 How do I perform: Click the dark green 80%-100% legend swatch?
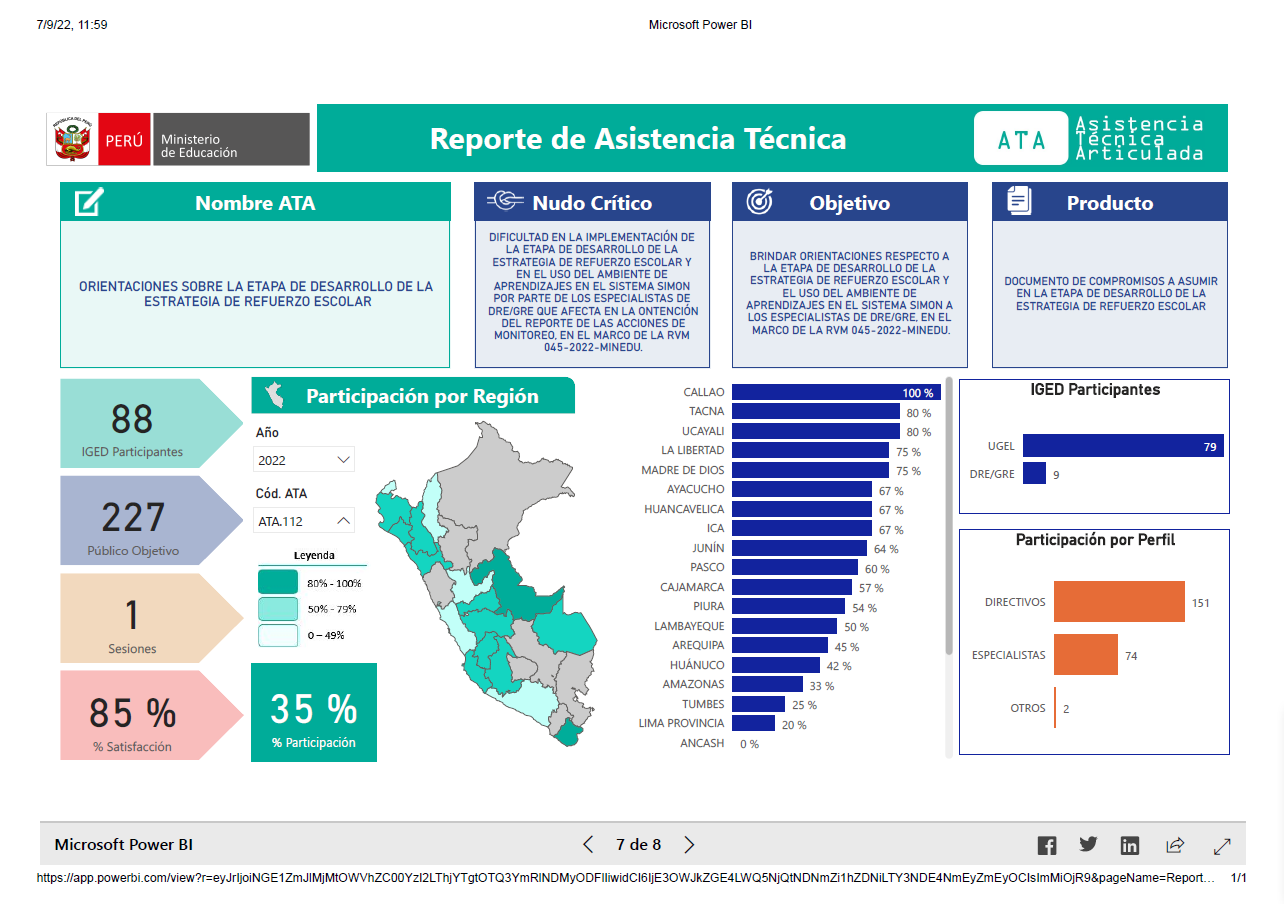(278, 582)
